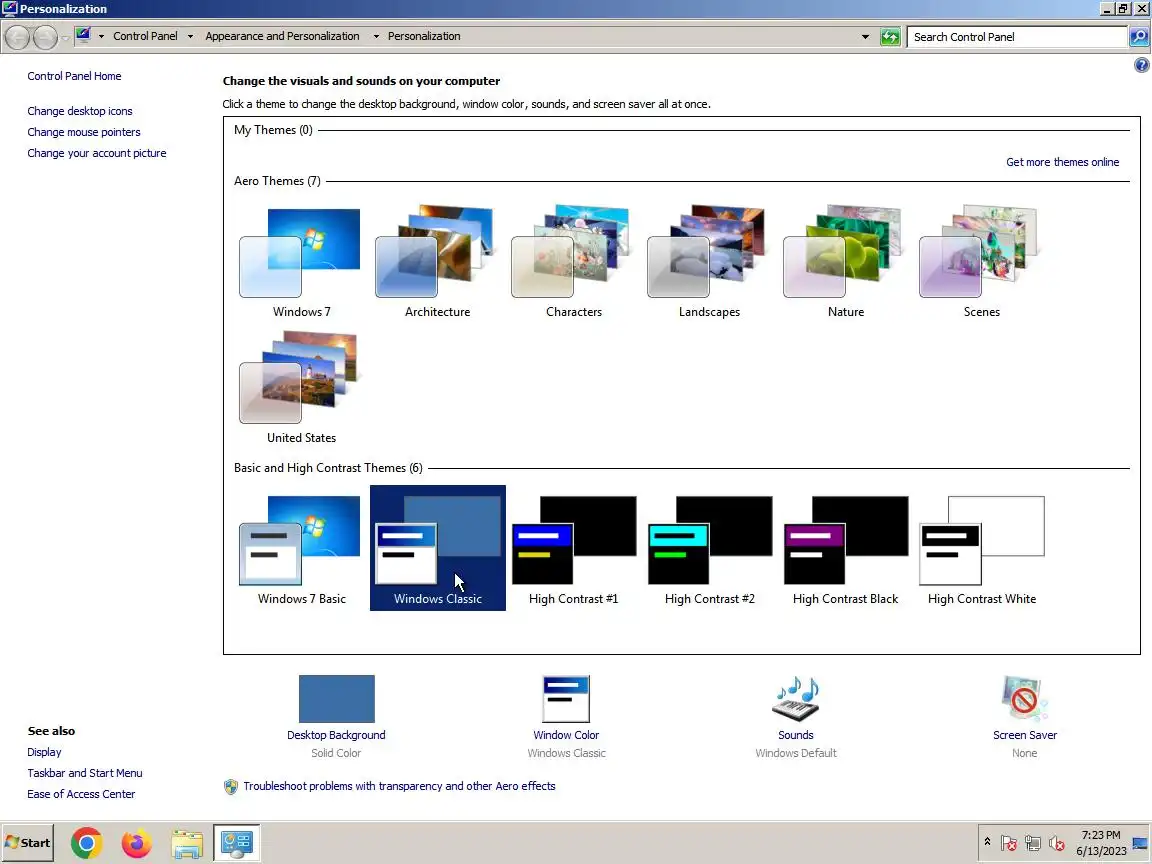This screenshot has height=864, width=1152.
Task: Open Change mouse pointers link
Action: click(84, 132)
